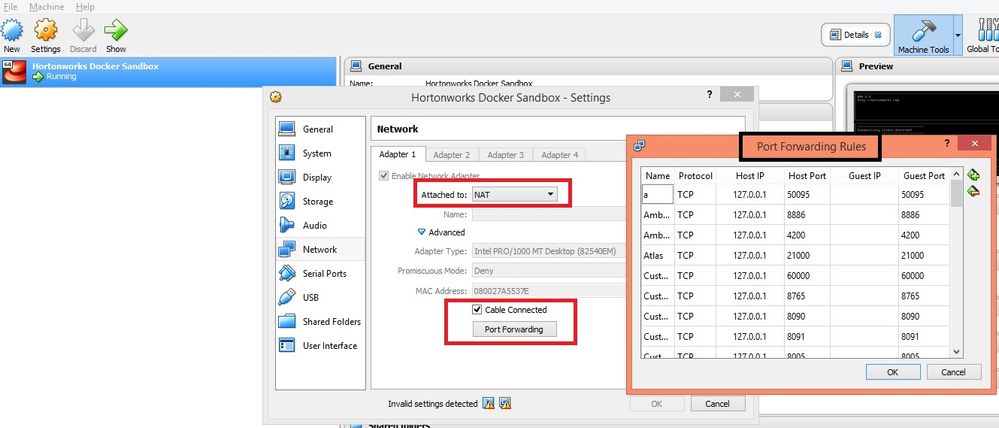Remove selected port forwarding rule icon

(973, 191)
